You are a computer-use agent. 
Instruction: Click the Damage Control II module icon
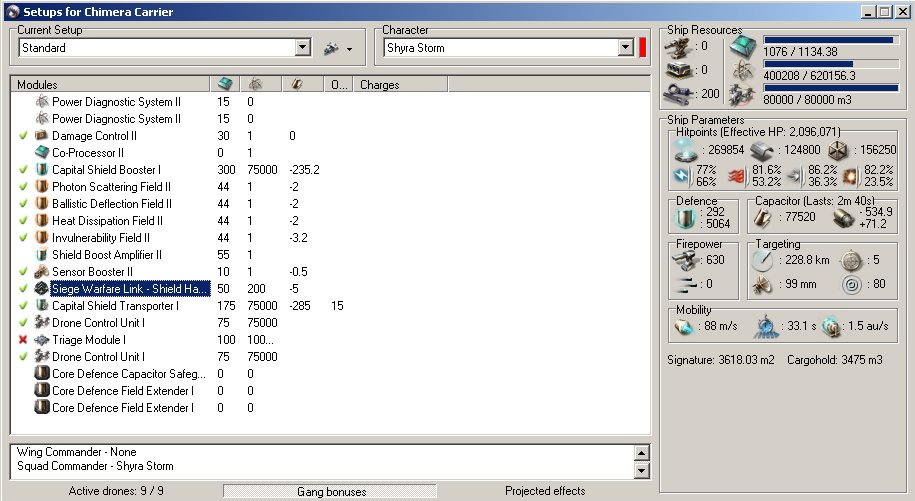coord(41,135)
